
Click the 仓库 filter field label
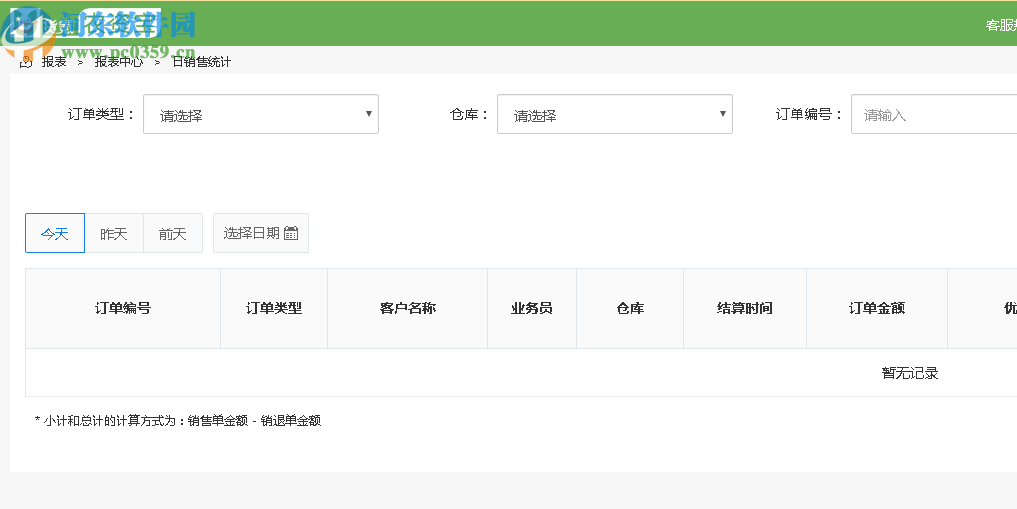click(469, 114)
